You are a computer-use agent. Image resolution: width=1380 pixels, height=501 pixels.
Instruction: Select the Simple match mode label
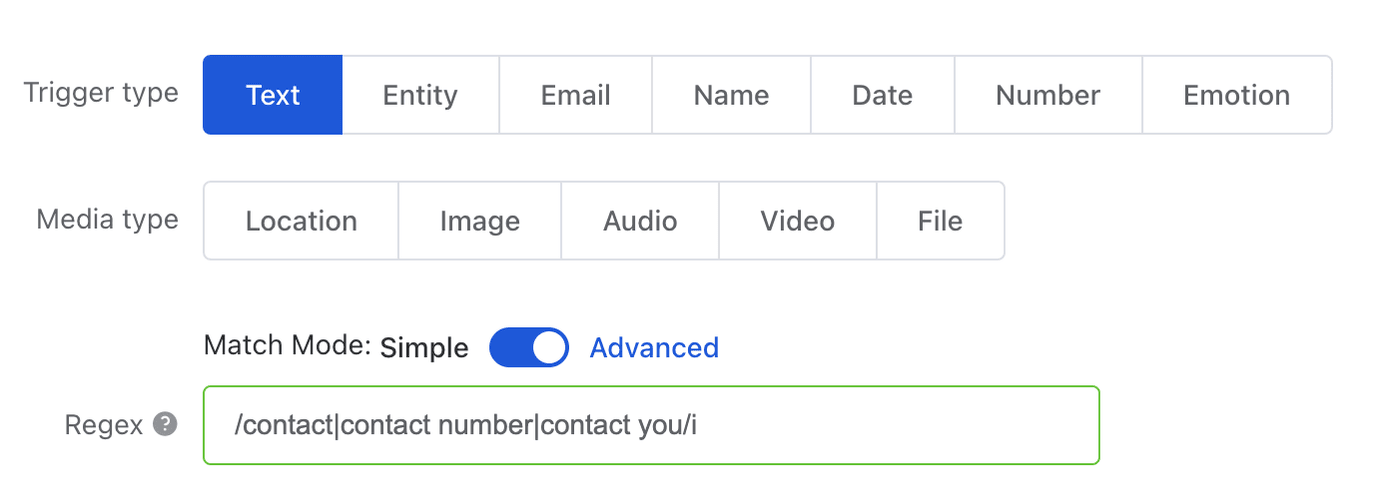(x=424, y=347)
